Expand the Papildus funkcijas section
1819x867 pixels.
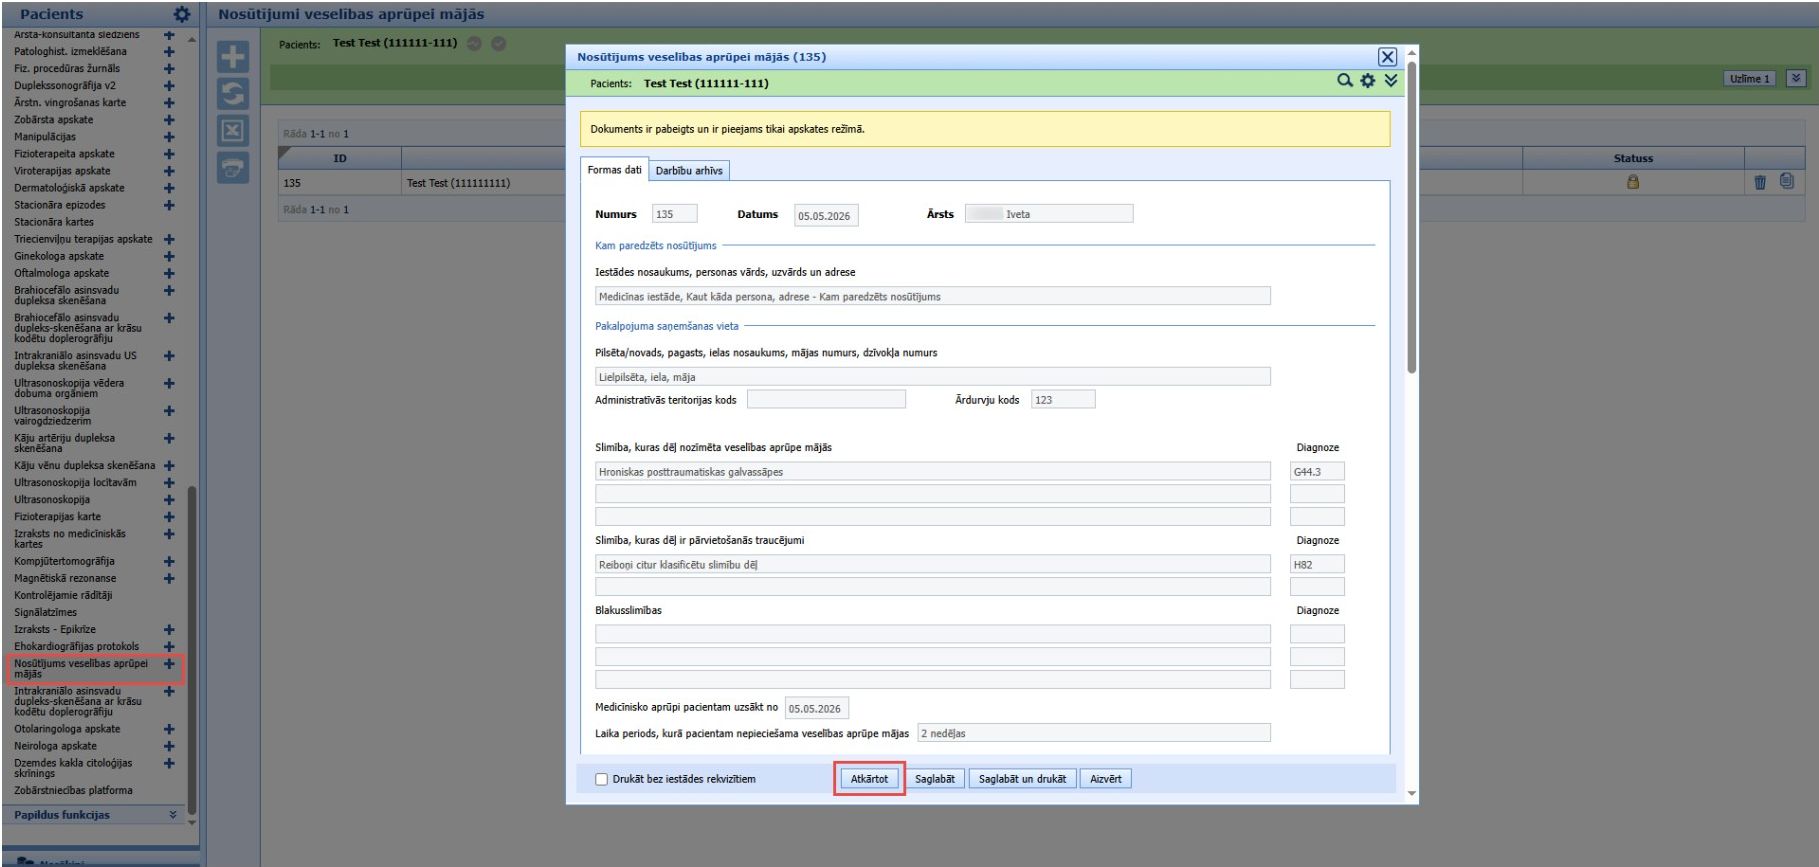pyautogui.click(x=173, y=815)
